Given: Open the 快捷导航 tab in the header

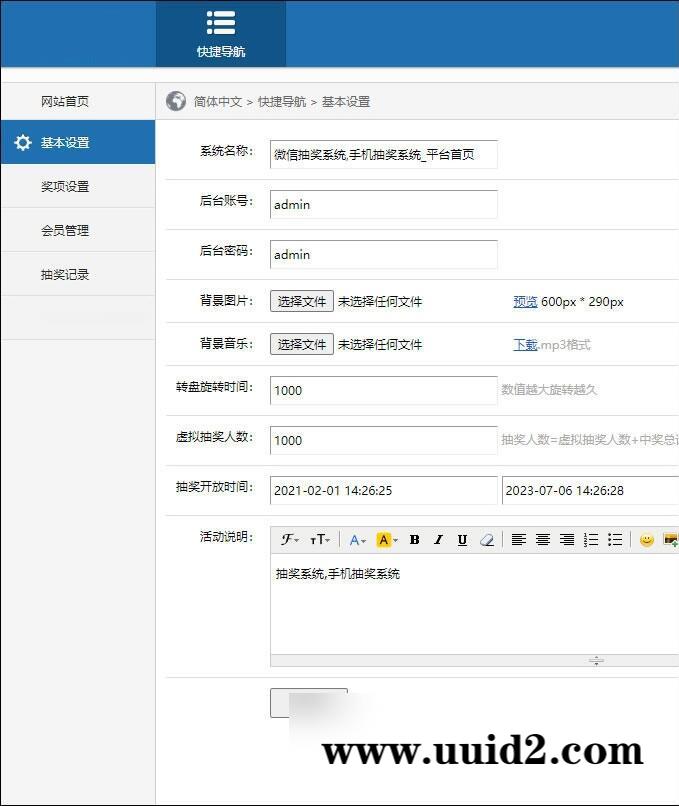Looking at the screenshot, I should point(221,34).
